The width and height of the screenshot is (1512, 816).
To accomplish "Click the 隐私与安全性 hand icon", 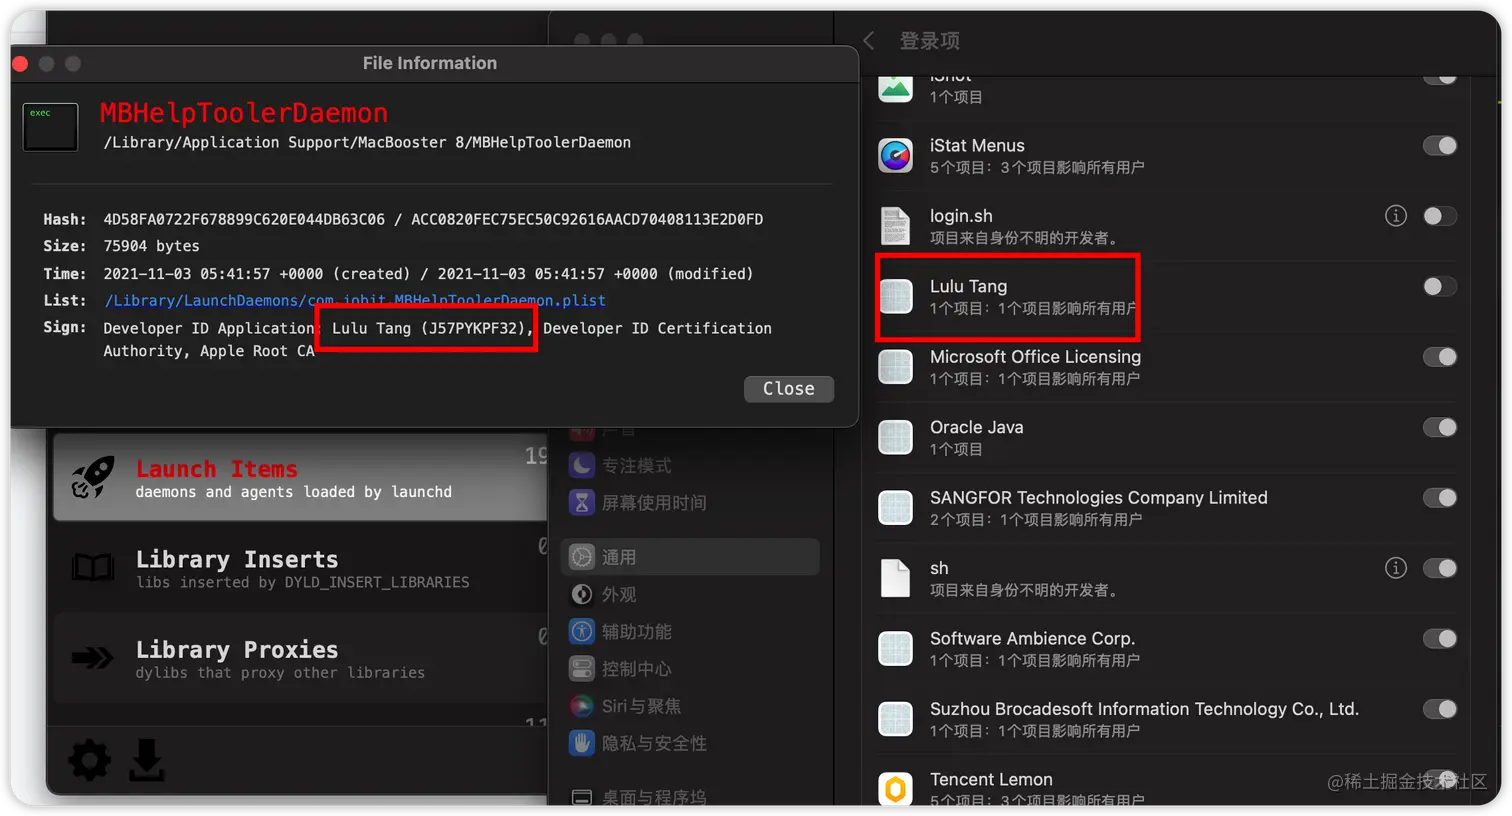I will pyautogui.click(x=582, y=743).
